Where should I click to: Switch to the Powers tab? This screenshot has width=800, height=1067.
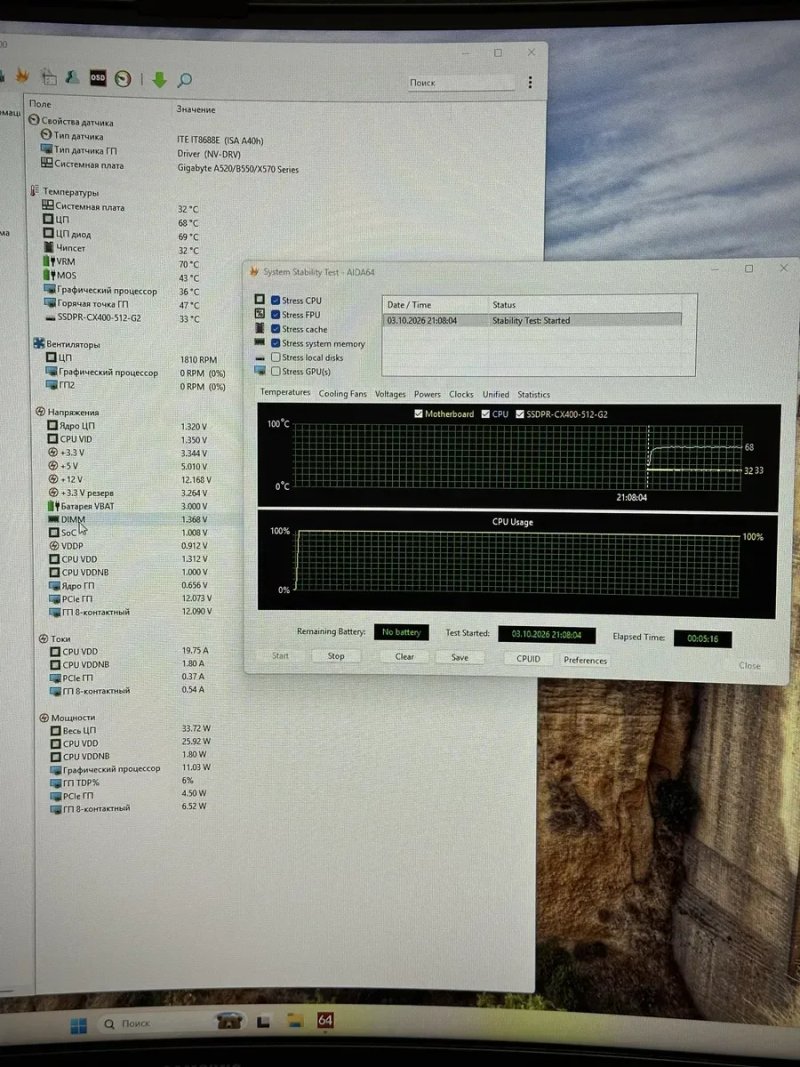(427, 394)
